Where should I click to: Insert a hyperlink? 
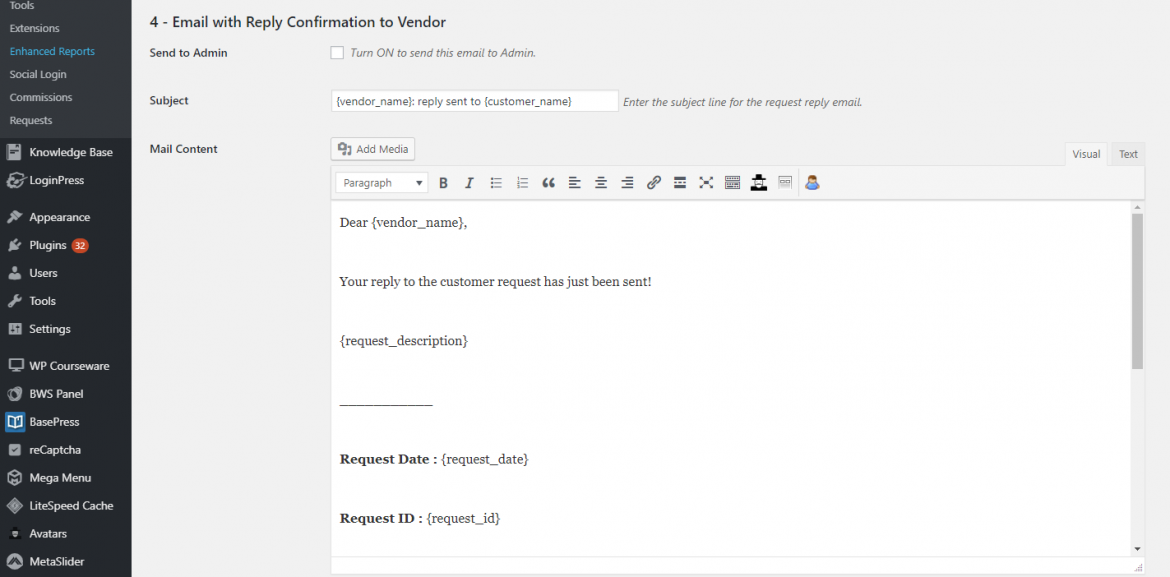[654, 182]
